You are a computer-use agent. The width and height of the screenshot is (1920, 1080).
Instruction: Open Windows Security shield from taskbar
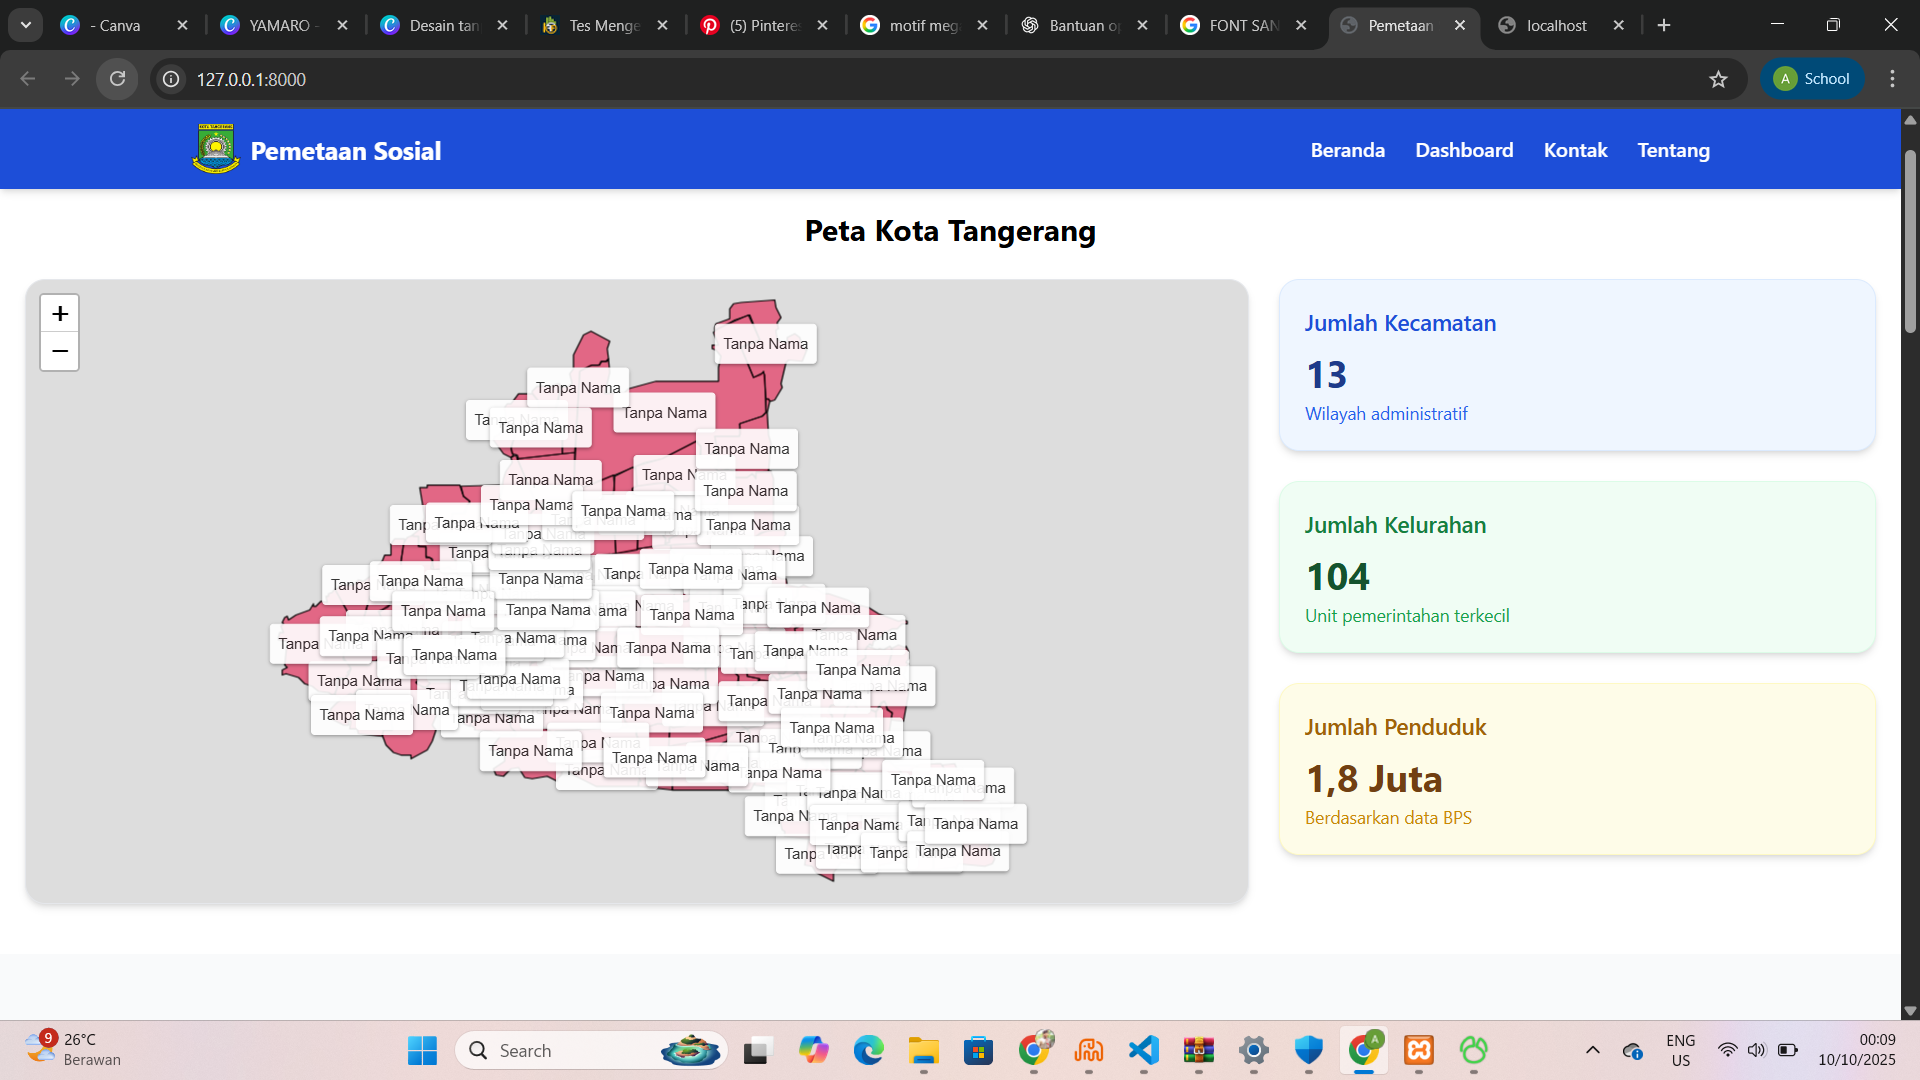1308,1050
